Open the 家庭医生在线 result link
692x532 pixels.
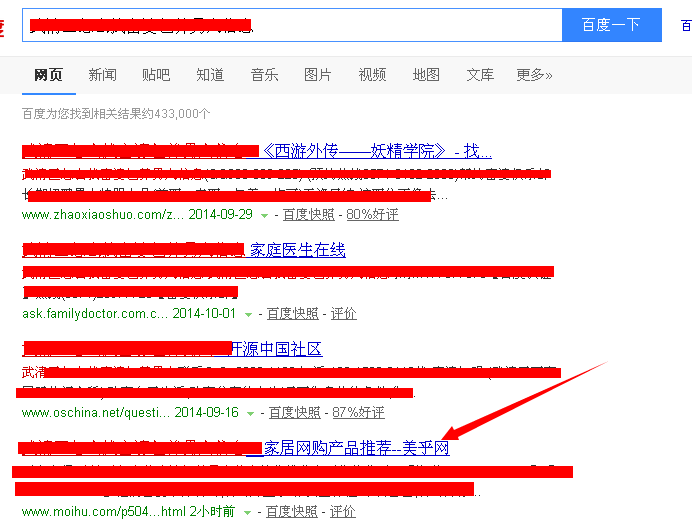(x=297, y=250)
